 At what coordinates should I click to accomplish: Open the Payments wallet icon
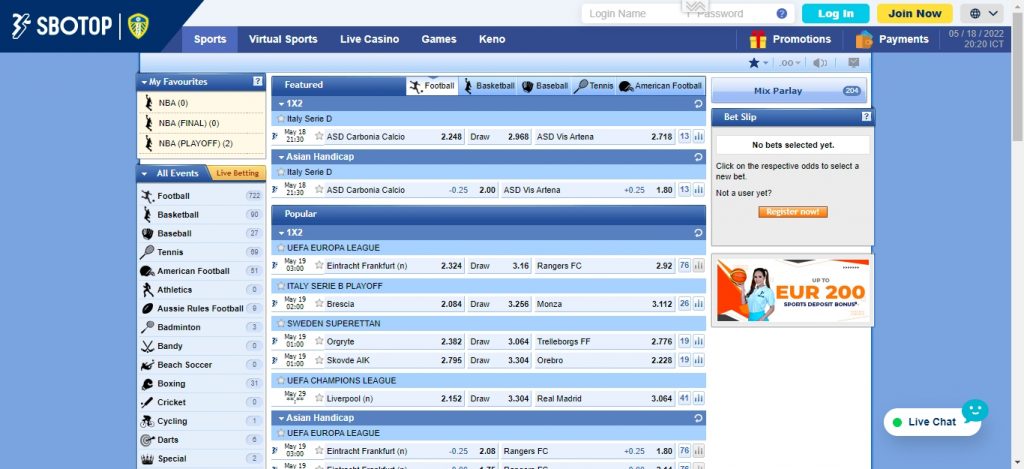coord(864,39)
